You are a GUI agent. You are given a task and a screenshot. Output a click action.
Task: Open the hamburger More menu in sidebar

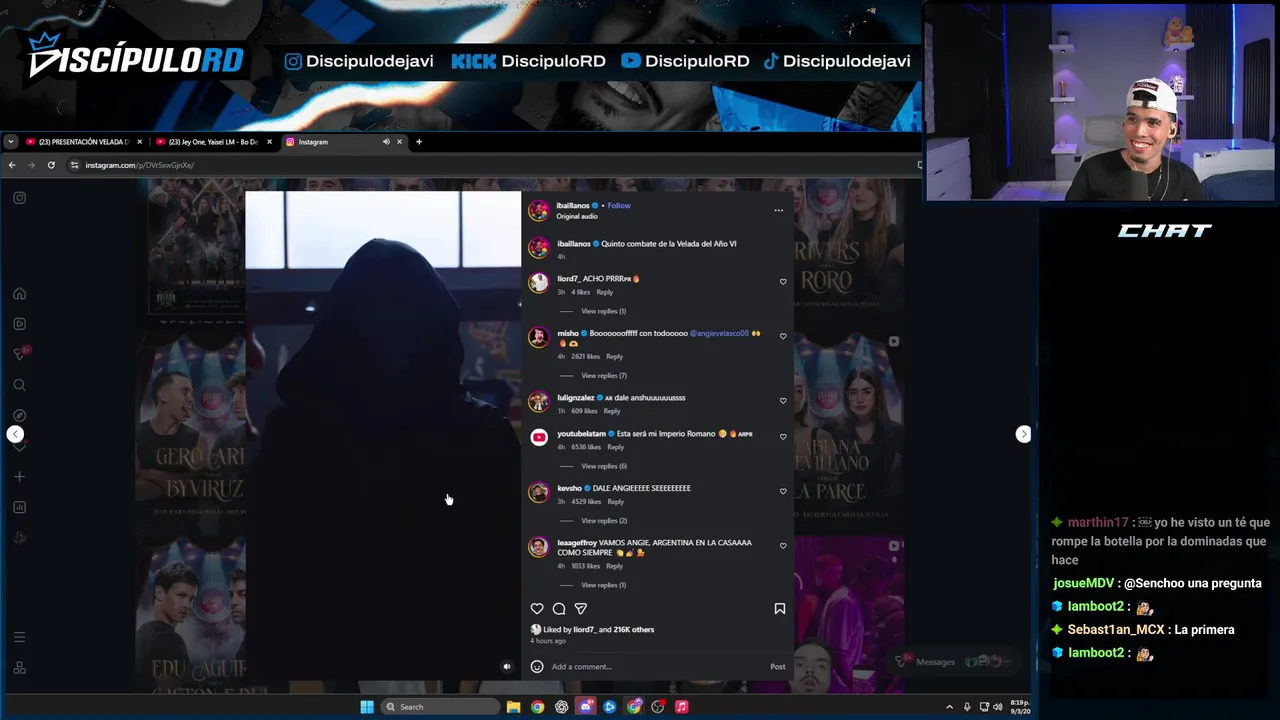(19, 637)
